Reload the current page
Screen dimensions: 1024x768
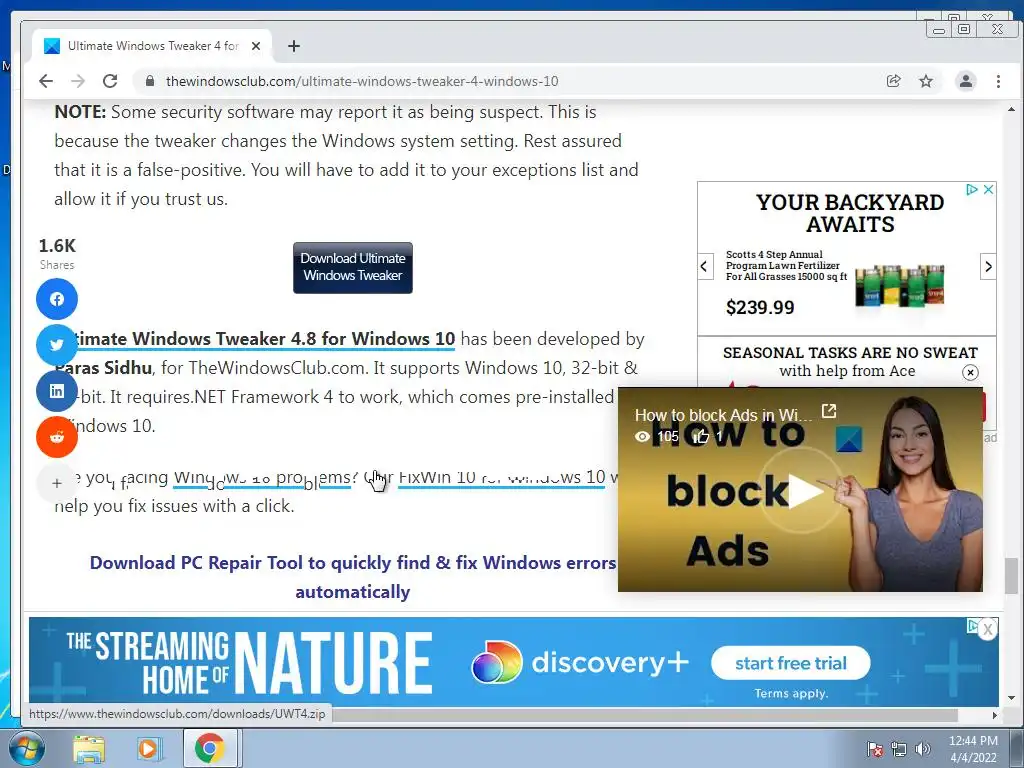pyautogui.click(x=110, y=81)
